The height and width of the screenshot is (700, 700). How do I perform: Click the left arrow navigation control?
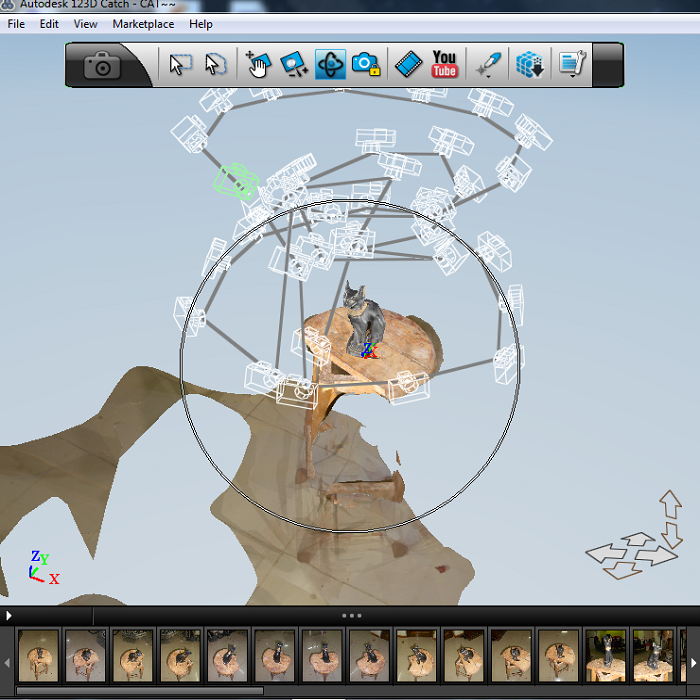pyautogui.click(x=605, y=554)
